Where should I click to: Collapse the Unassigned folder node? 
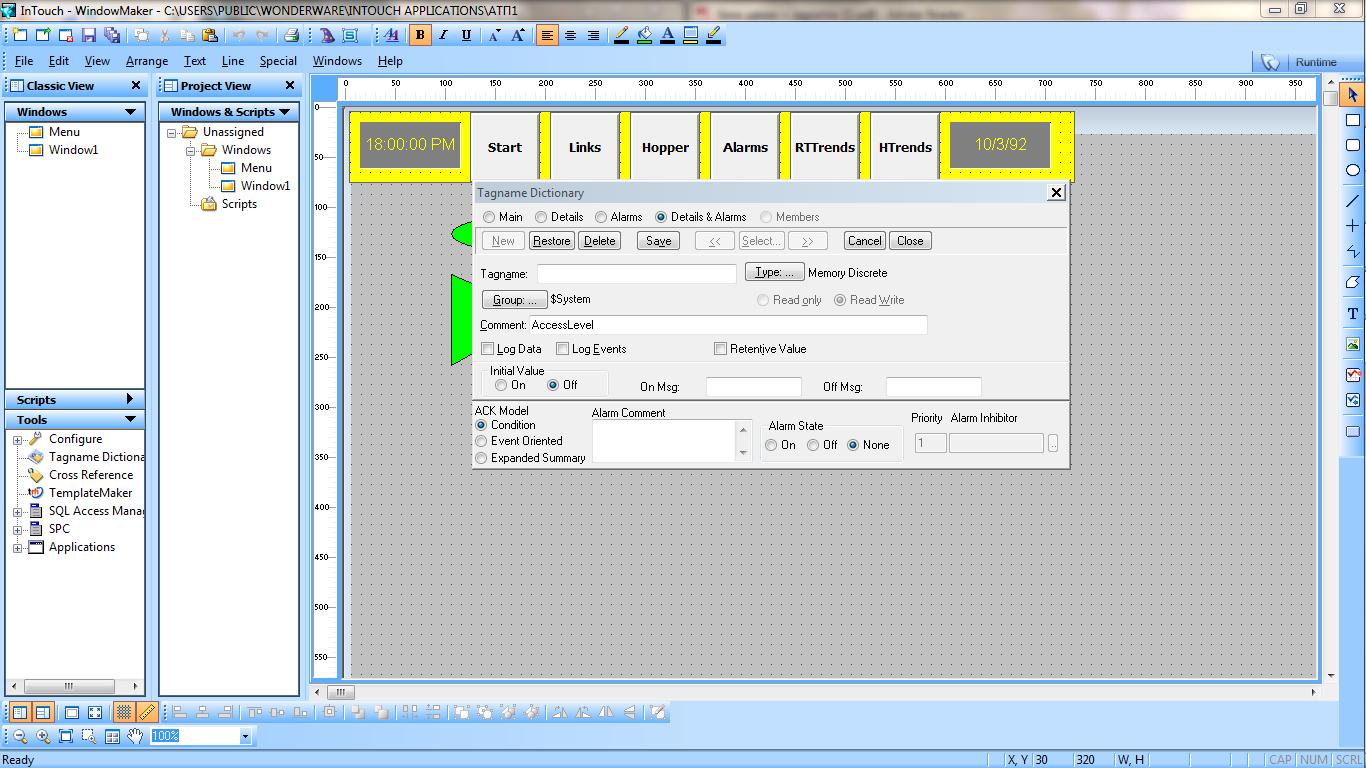[172, 133]
